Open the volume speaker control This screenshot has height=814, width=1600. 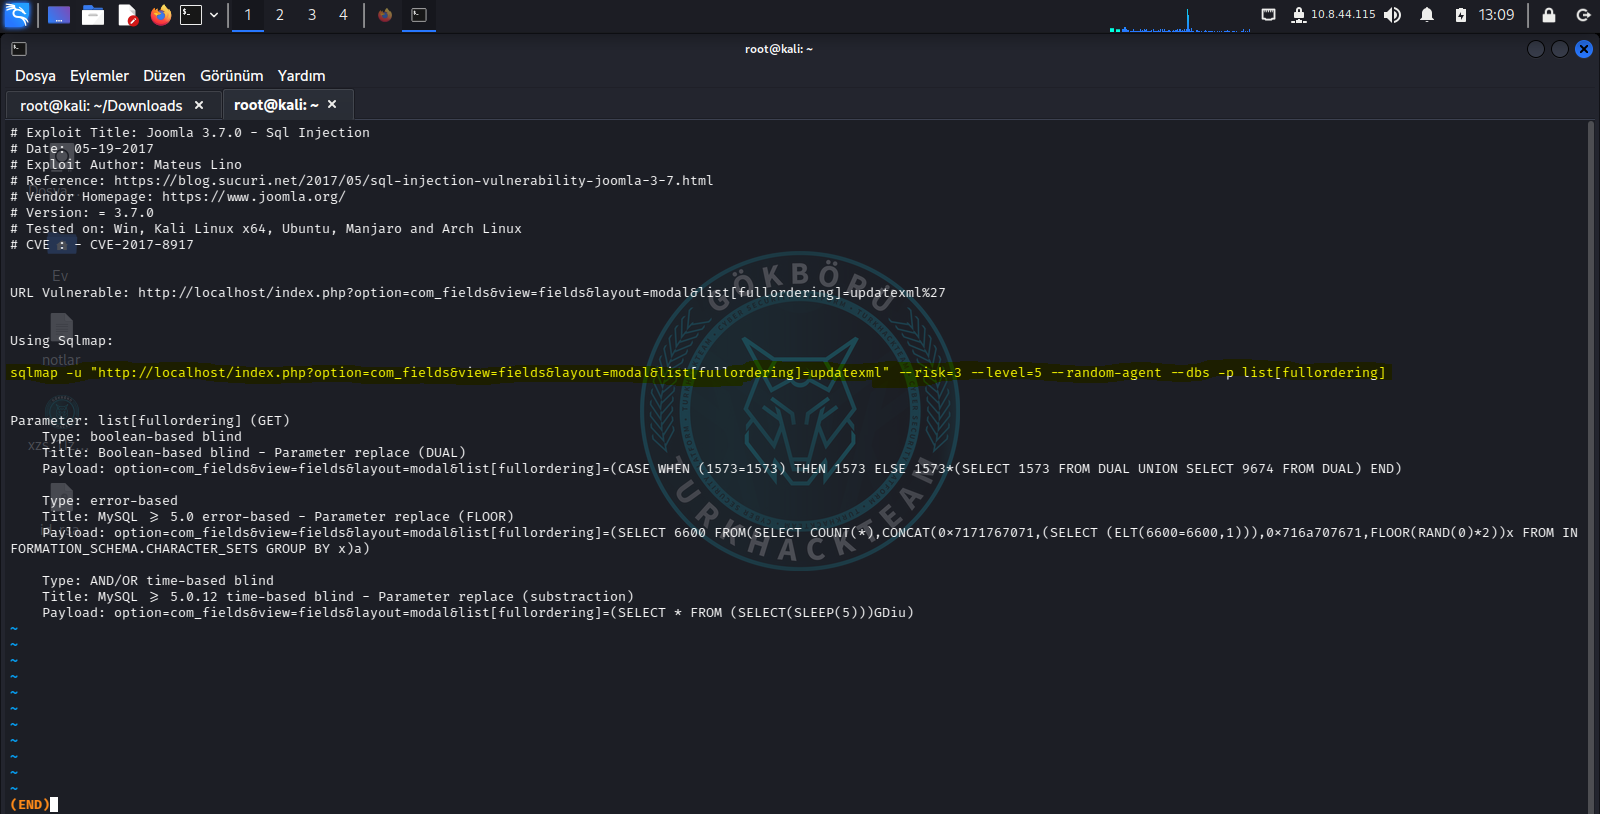1392,15
